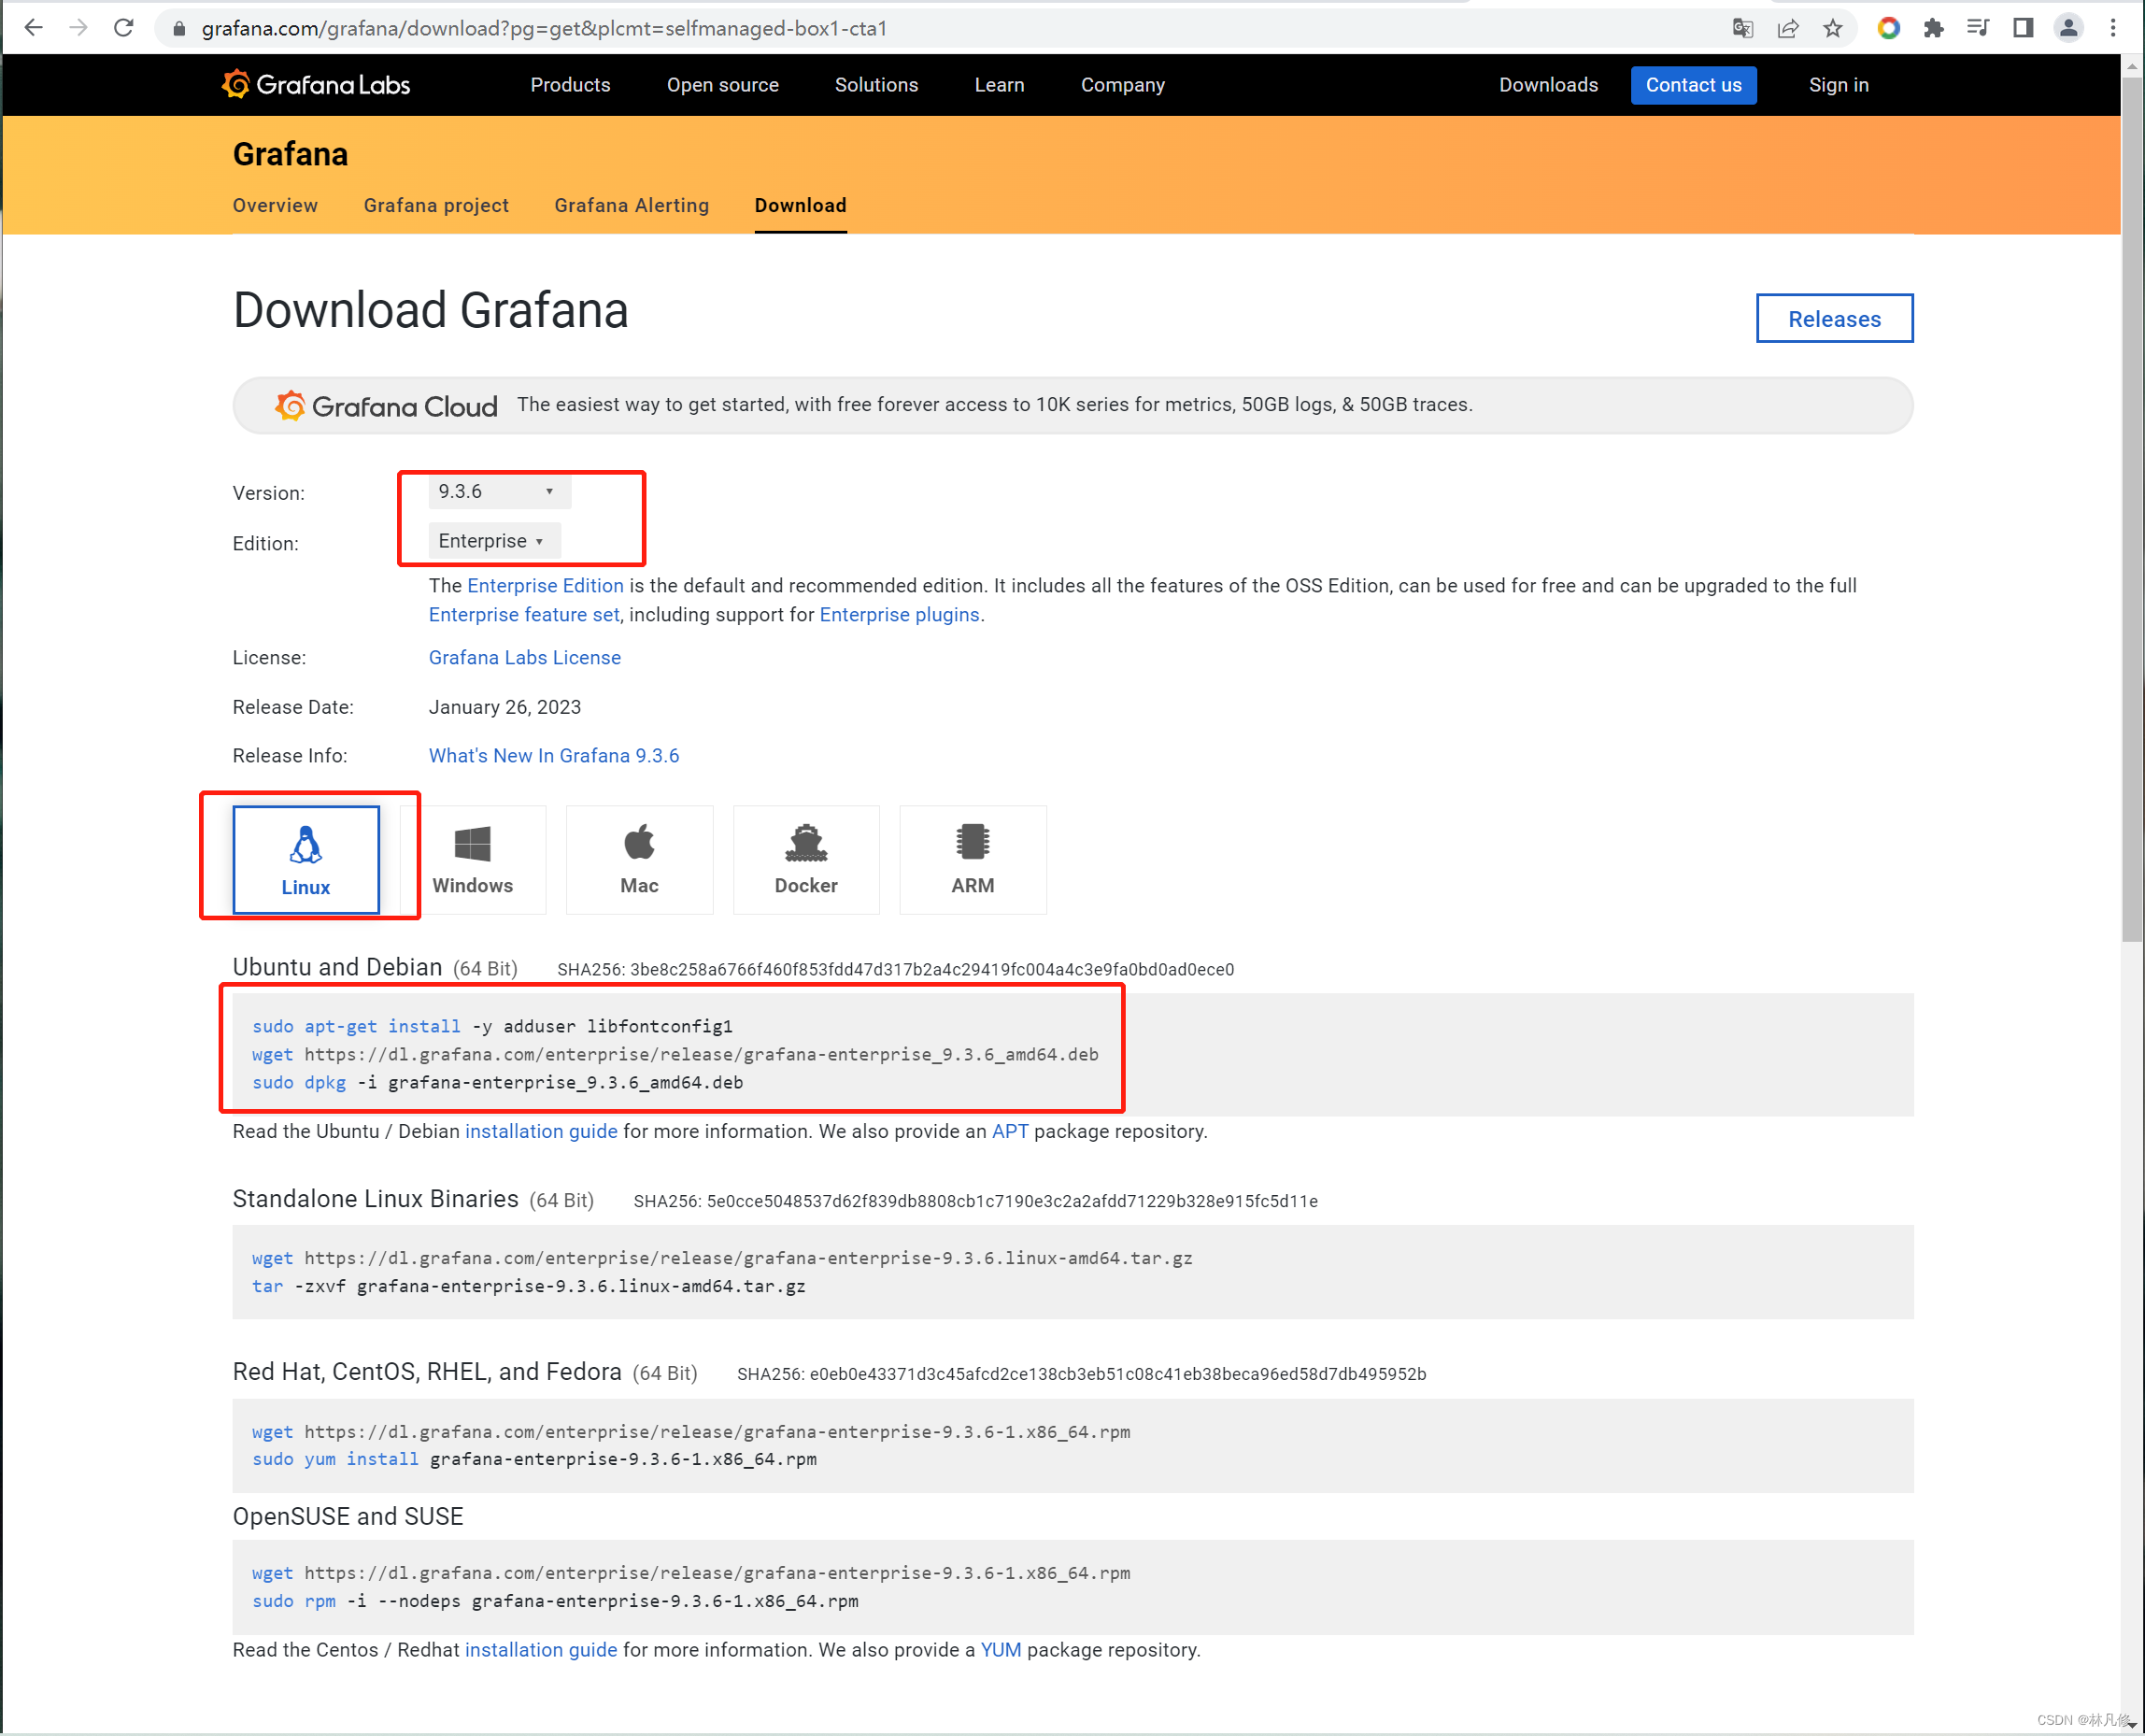Screen dimensions: 2145x1736
Task: Click the Contact us button
Action: [x=1692, y=85]
